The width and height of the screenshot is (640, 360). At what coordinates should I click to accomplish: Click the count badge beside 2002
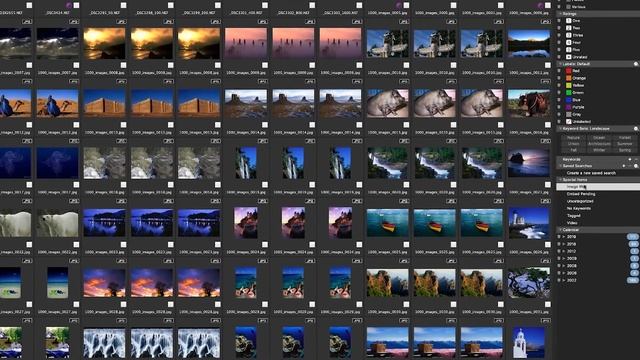633,280
